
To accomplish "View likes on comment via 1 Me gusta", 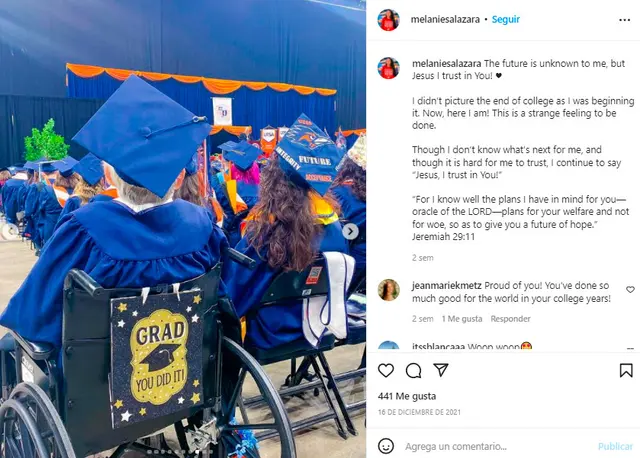I will tap(462, 319).
